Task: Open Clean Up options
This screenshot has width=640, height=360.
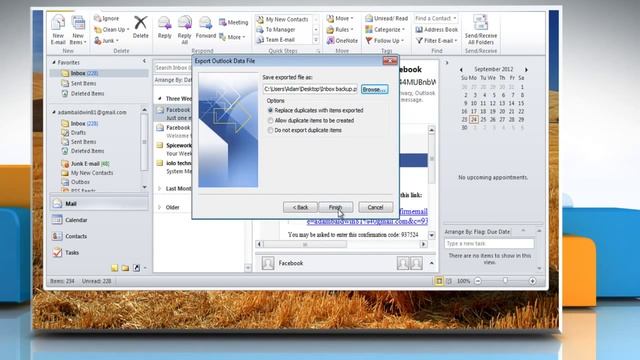Action: [x=111, y=29]
